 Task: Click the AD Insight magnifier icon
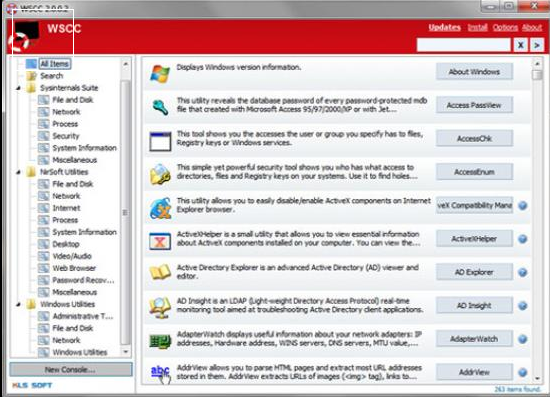[160, 308]
